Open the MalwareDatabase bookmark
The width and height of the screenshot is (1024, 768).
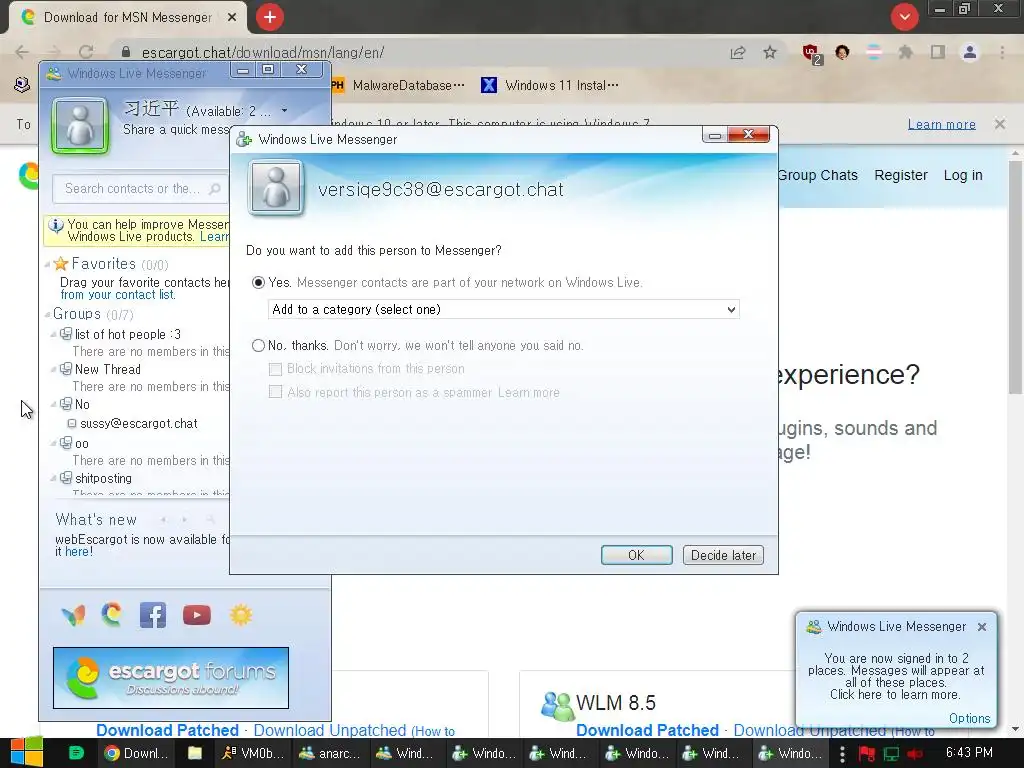point(398,86)
